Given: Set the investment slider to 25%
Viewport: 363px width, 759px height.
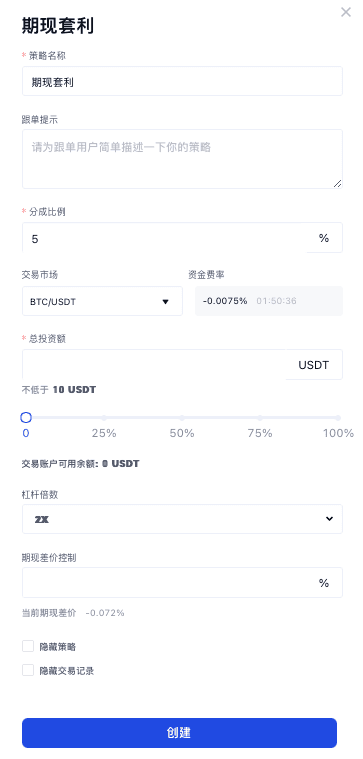Looking at the screenshot, I should tap(104, 417).
